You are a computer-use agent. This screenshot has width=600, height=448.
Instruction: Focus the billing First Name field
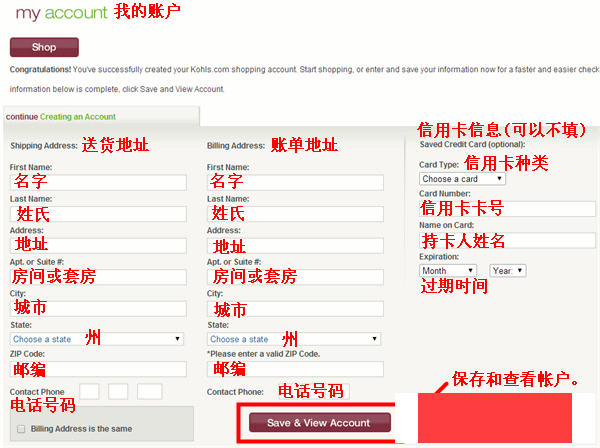(295, 182)
